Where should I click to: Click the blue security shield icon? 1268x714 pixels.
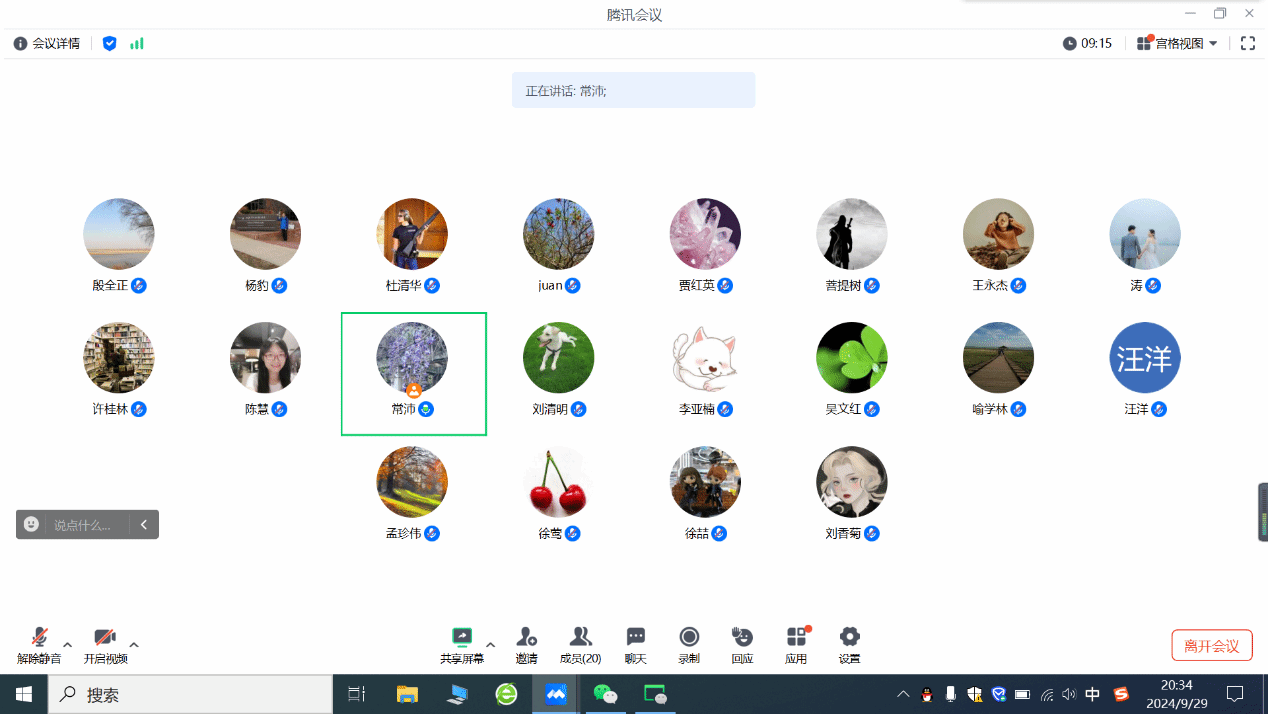[110, 44]
